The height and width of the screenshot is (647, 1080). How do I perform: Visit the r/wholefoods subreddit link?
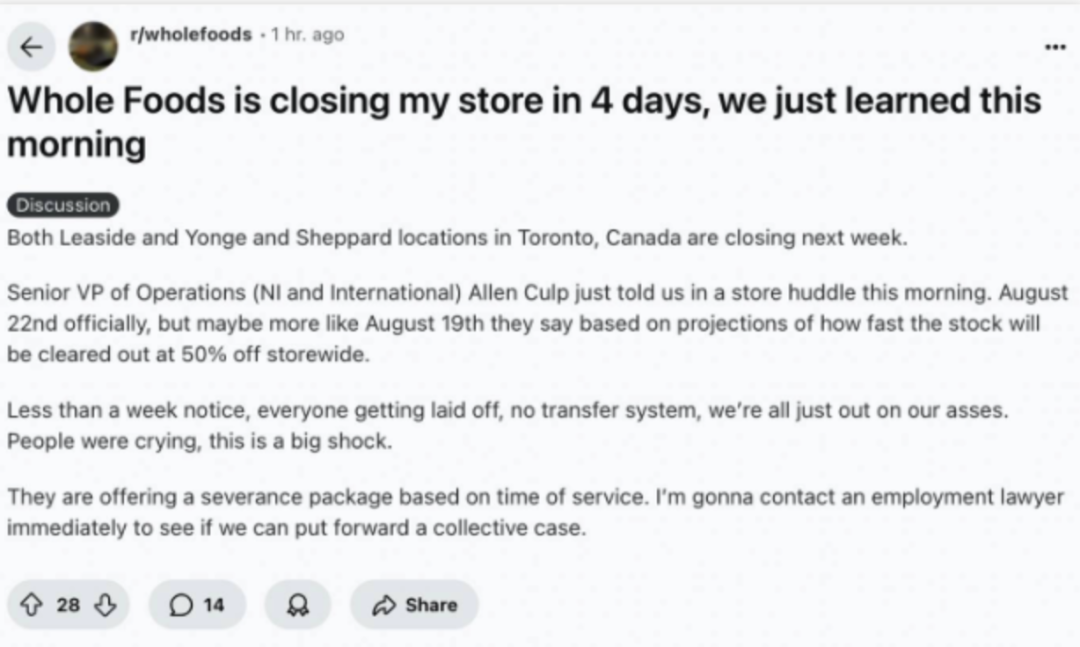pyautogui.click(x=191, y=34)
